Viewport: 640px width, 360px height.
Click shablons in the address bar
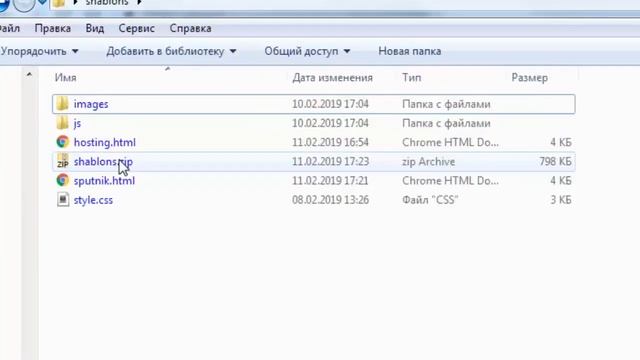click(x=107, y=2)
